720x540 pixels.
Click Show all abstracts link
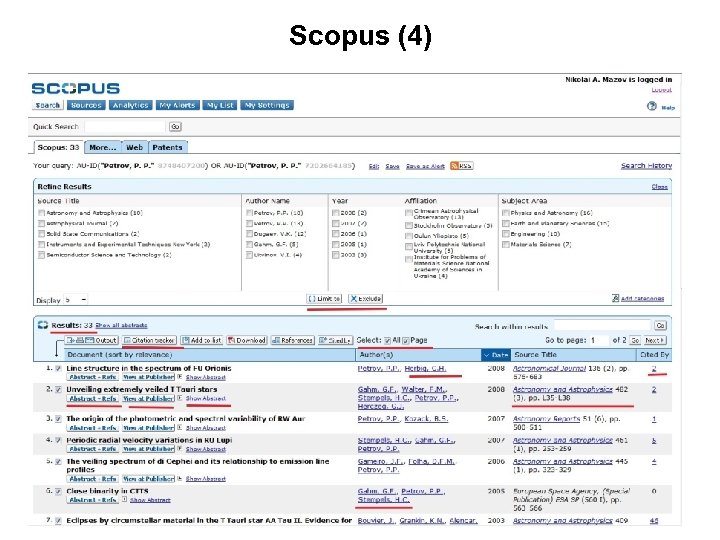pos(121,325)
